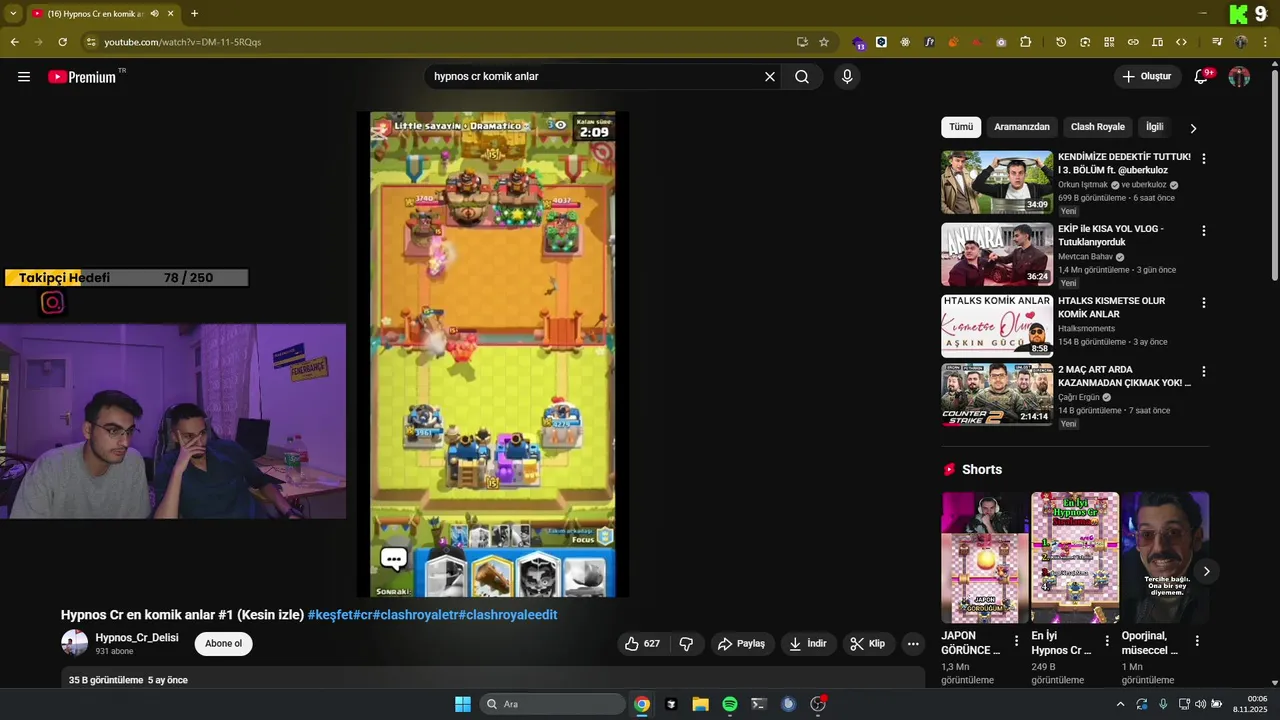Image resolution: width=1280 pixels, height=720 pixels.
Task: Click the browser address bar URL
Action: point(183,42)
